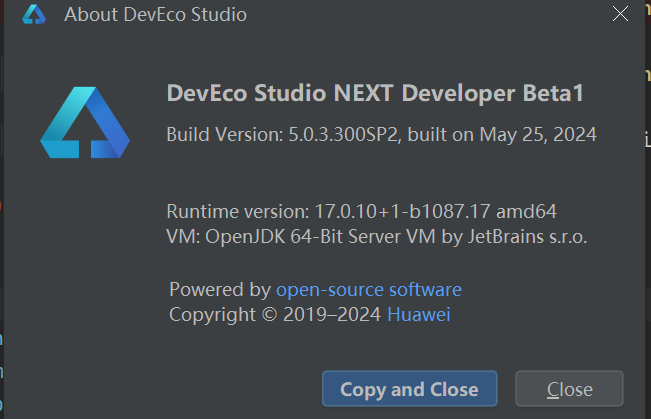Click the underlined Close button
Viewport: 651px width, 419px height.
click(x=569, y=389)
